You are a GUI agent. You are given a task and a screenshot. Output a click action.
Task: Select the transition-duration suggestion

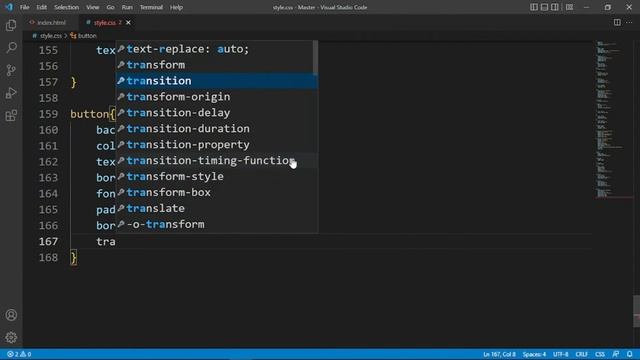pos(217,129)
